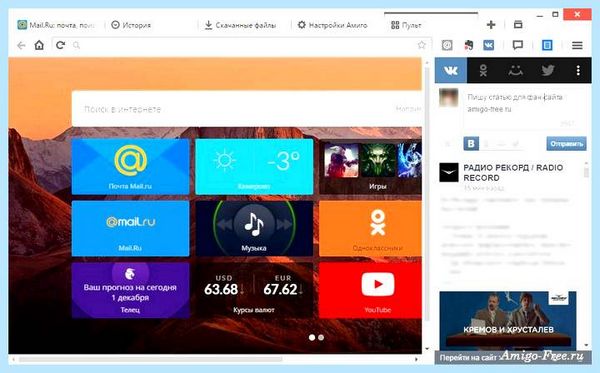Click the horizontal scrollbar at bottom
This screenshot has width=600, height=373.
click(x=151, y=359)
